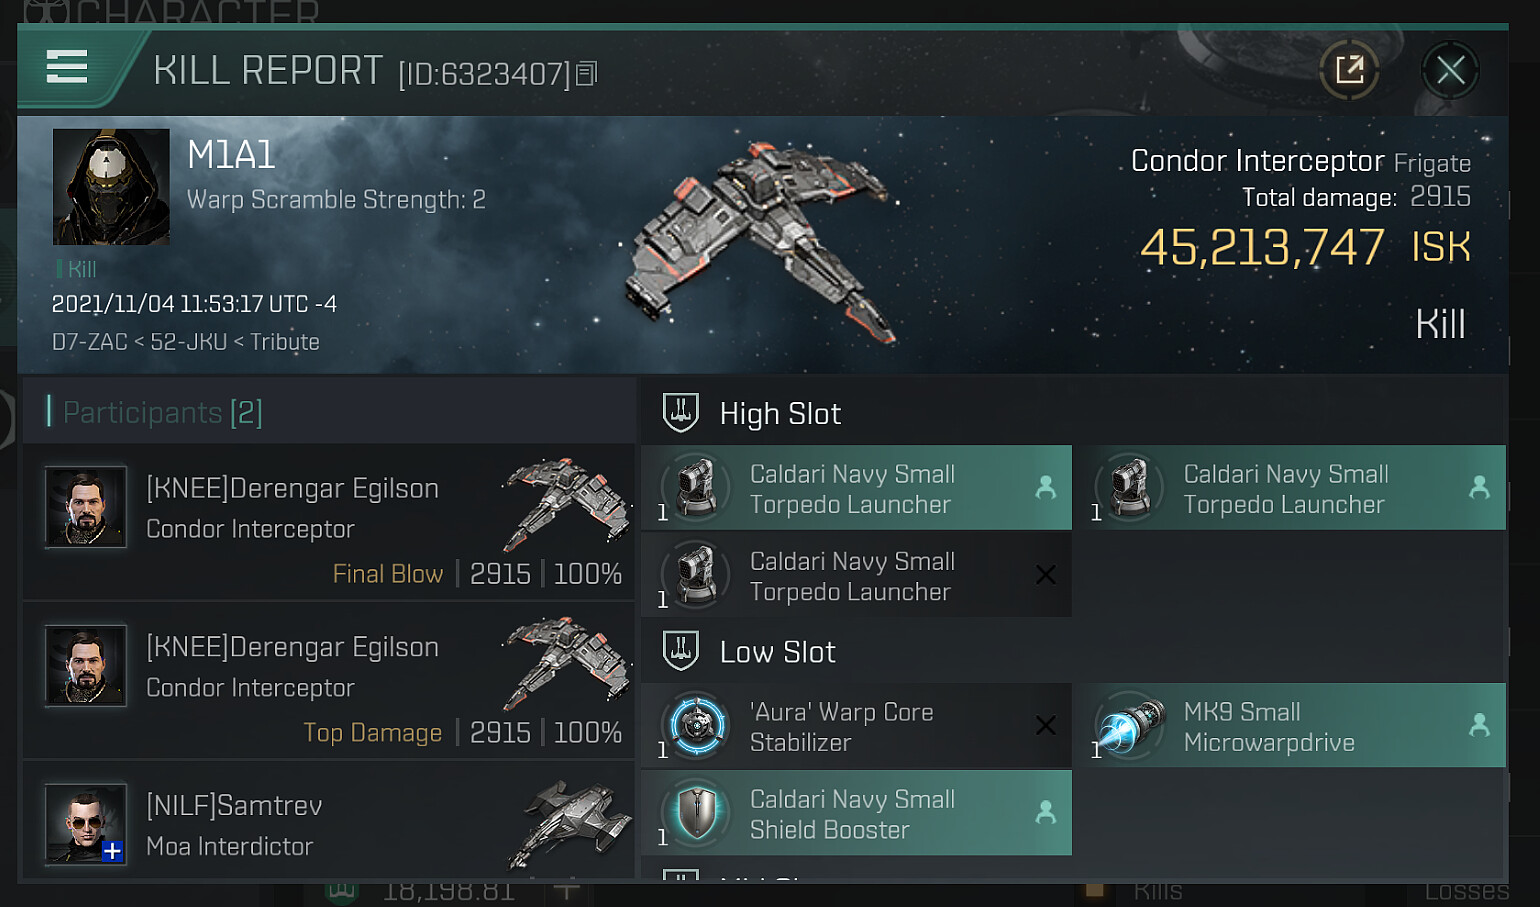Screen dimensions: 1540x907
Task: Close the kill report window
Action: pos(1450,70)
